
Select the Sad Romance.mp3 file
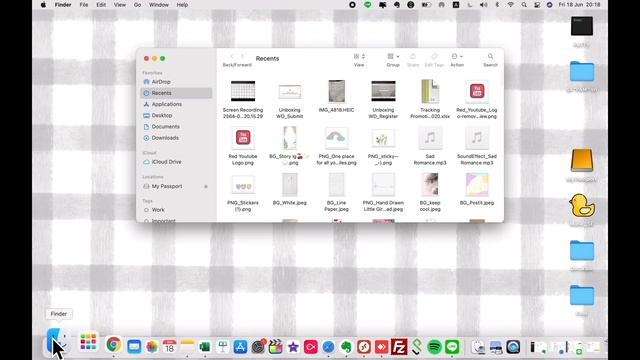point(430,146)
